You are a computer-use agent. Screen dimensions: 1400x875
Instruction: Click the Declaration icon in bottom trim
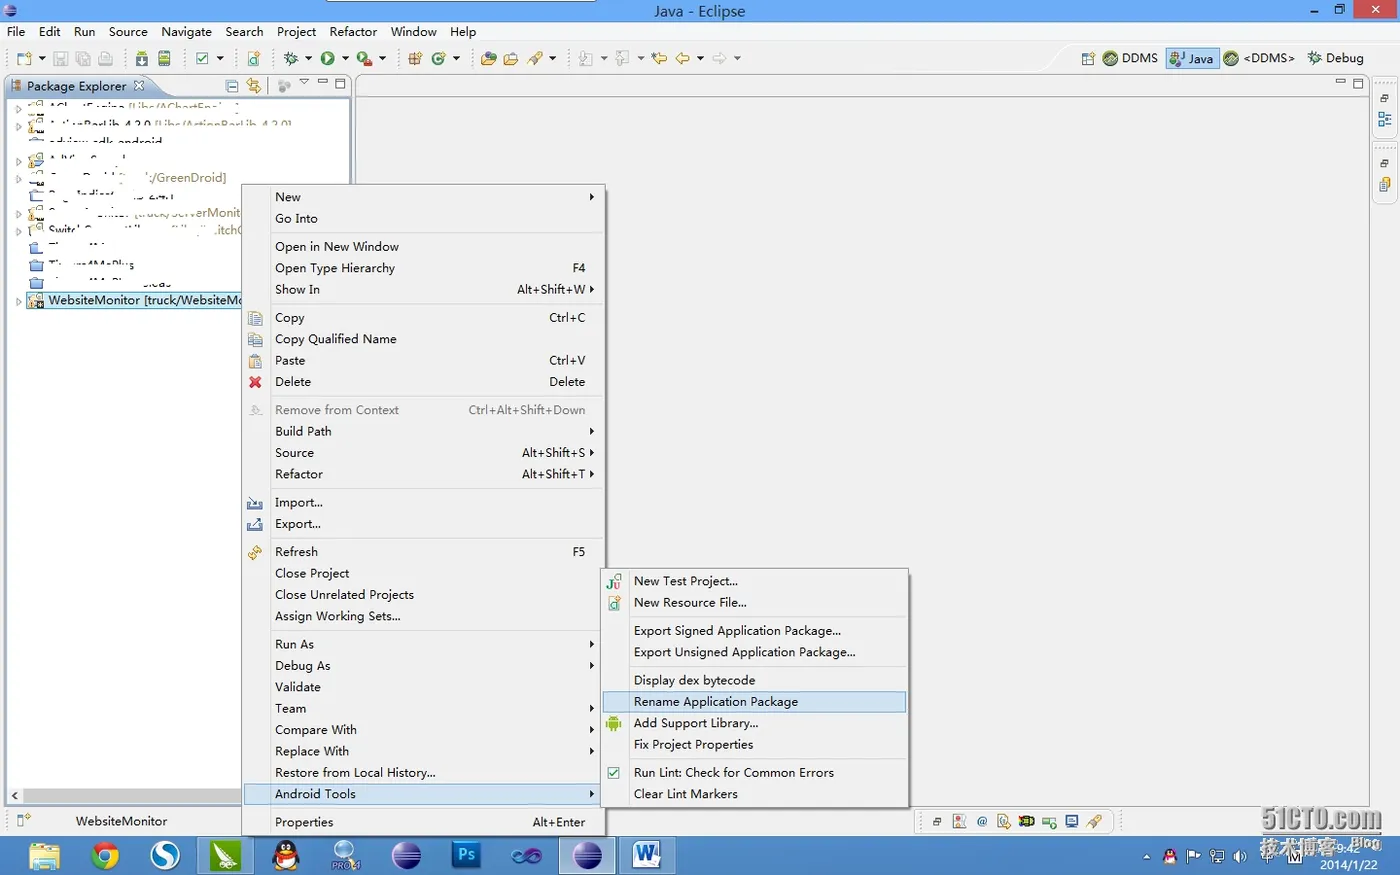pos(1004,822)
